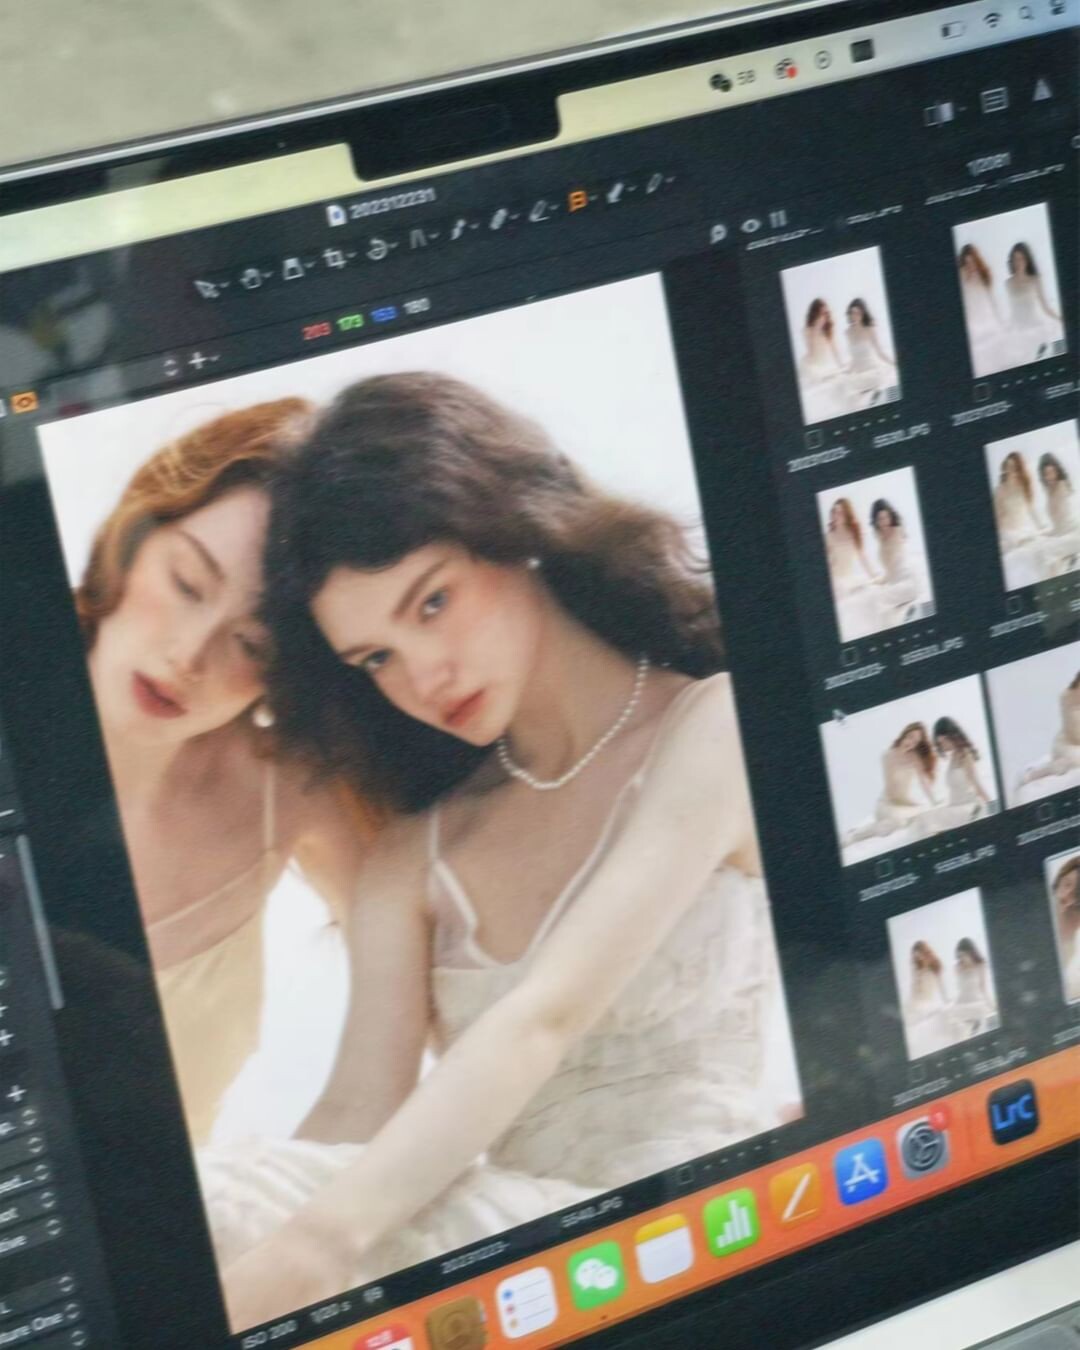This screenshot has width=1080, height=1350.
Task: Select the rotate straighten tool
Action: (377, 249)
